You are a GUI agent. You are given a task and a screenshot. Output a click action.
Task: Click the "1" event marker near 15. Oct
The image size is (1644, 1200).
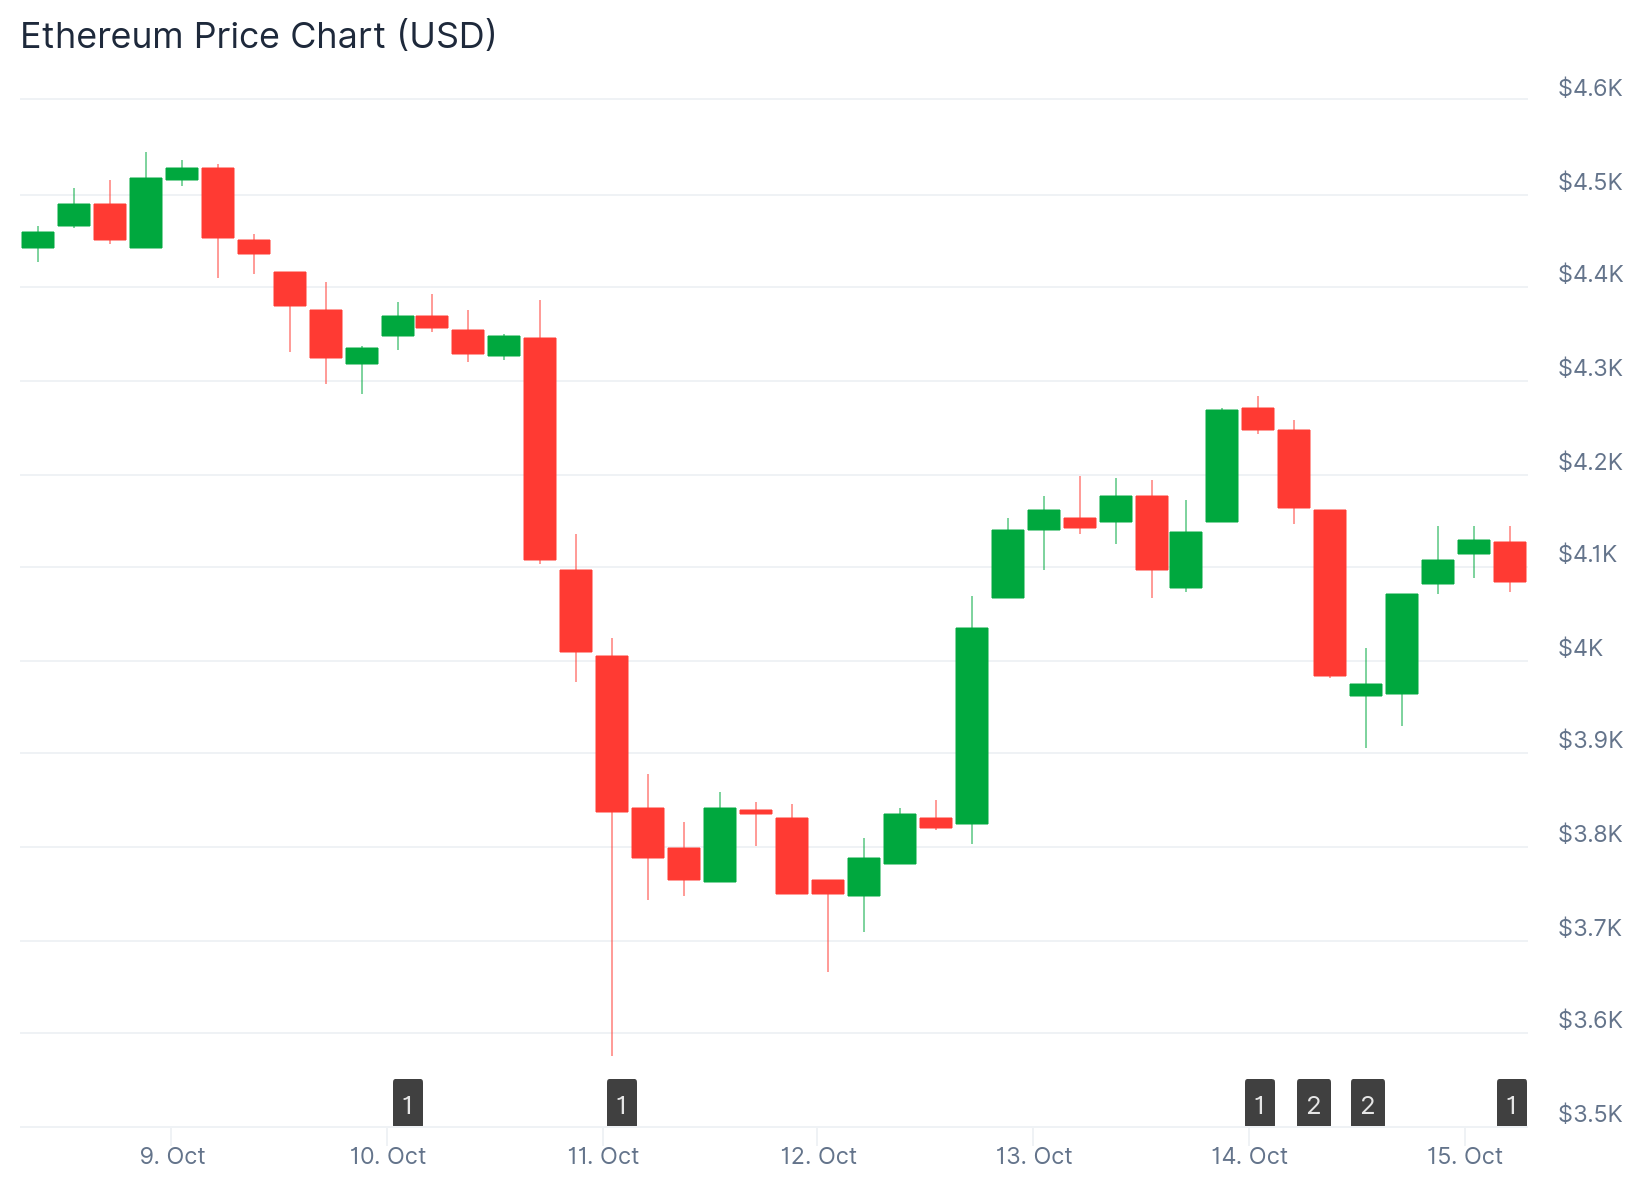[1511, 1104]
